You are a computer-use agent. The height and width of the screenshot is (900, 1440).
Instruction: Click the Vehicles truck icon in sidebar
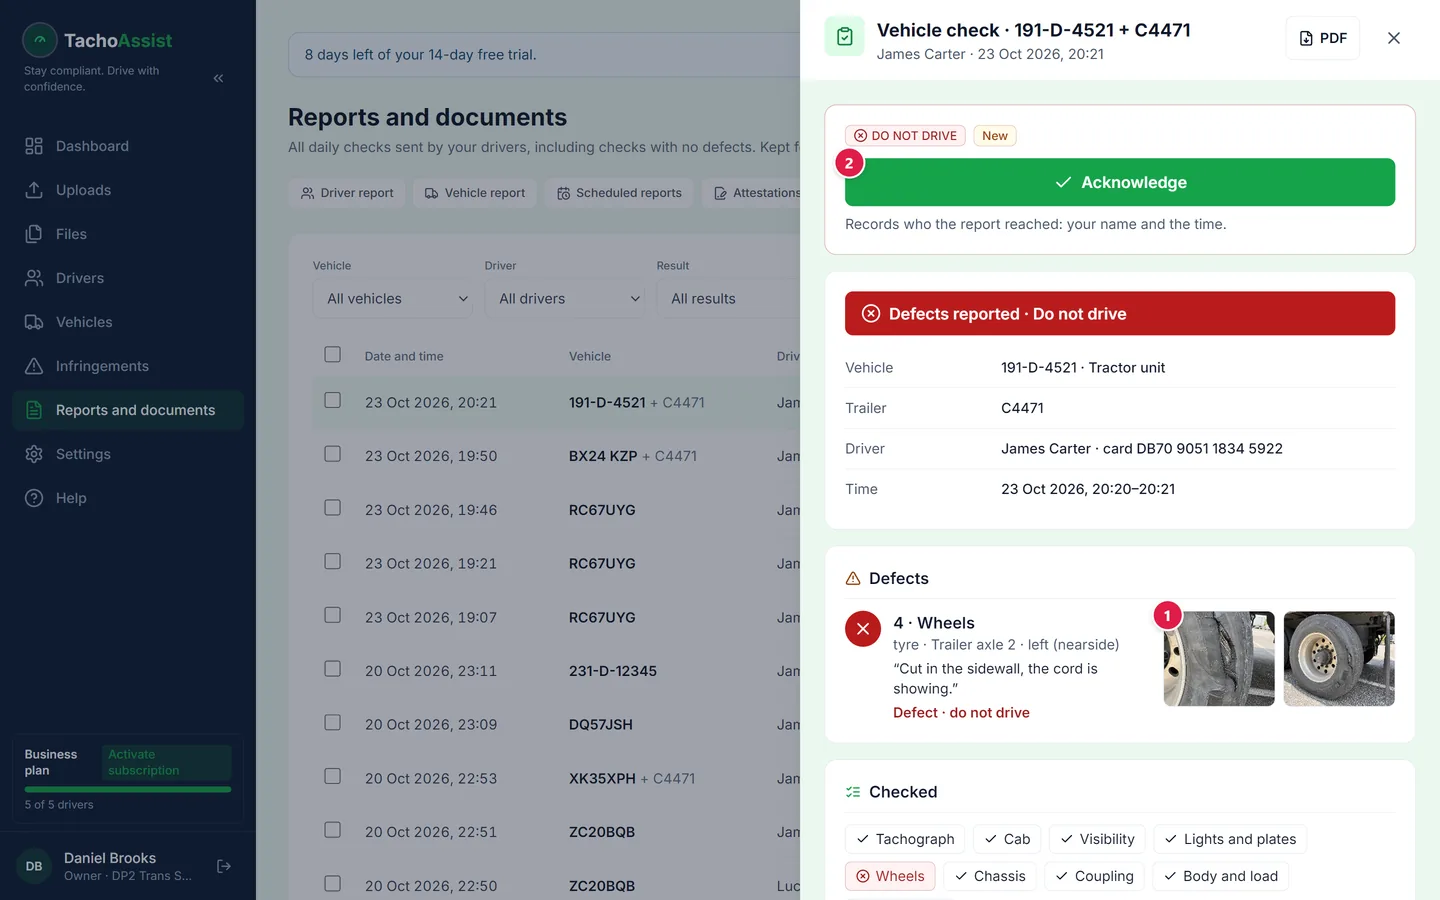34,322
